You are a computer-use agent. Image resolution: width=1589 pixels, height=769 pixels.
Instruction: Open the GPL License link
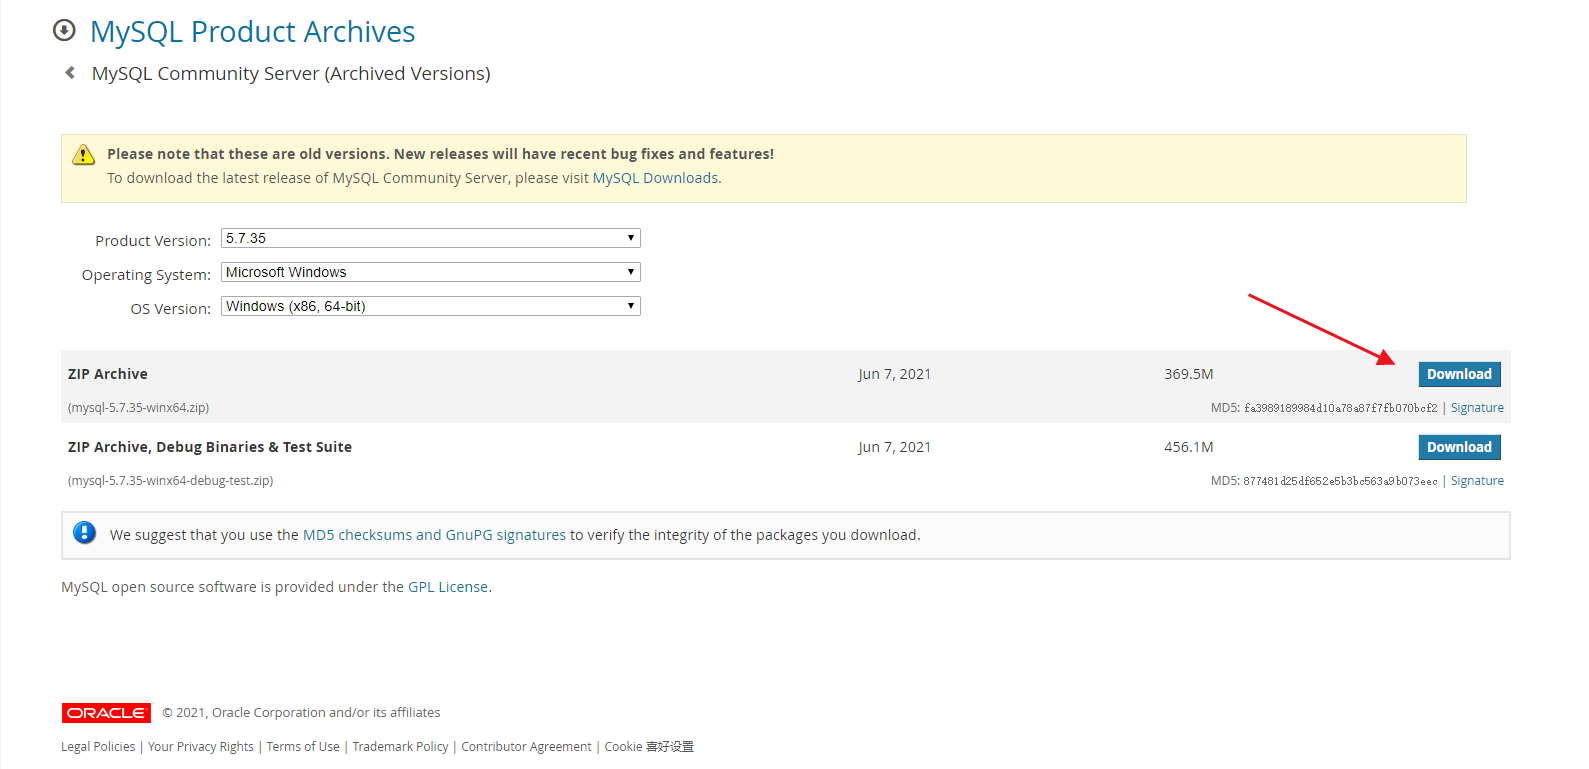coord(448,587)
